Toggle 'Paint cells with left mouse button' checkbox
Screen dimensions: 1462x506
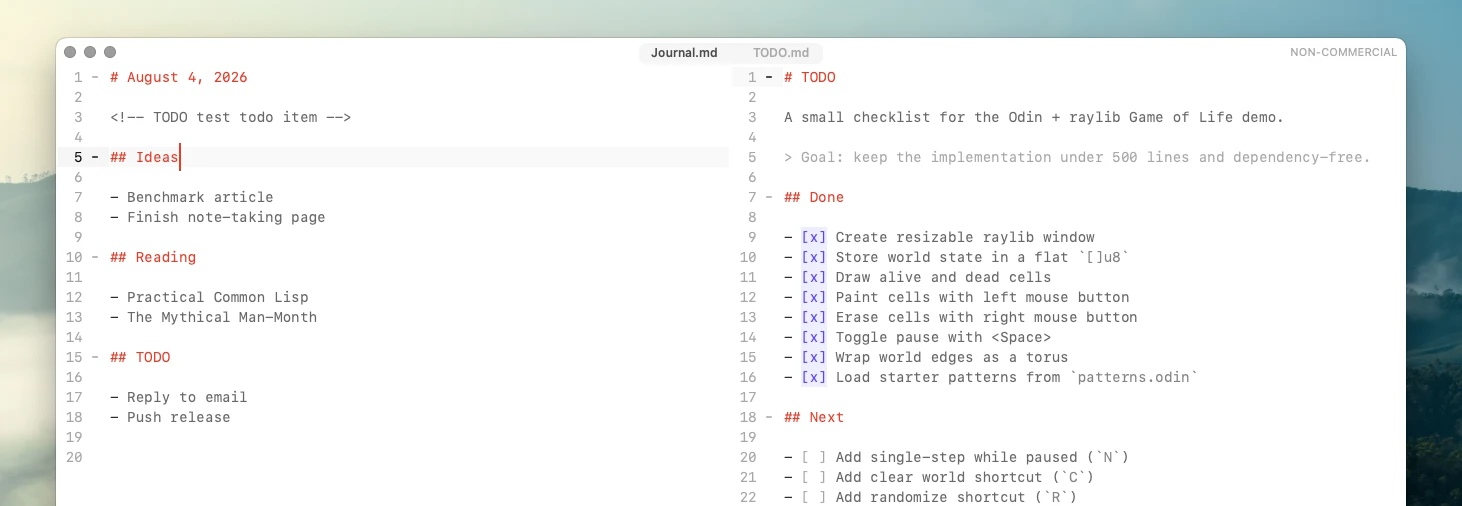814,297
